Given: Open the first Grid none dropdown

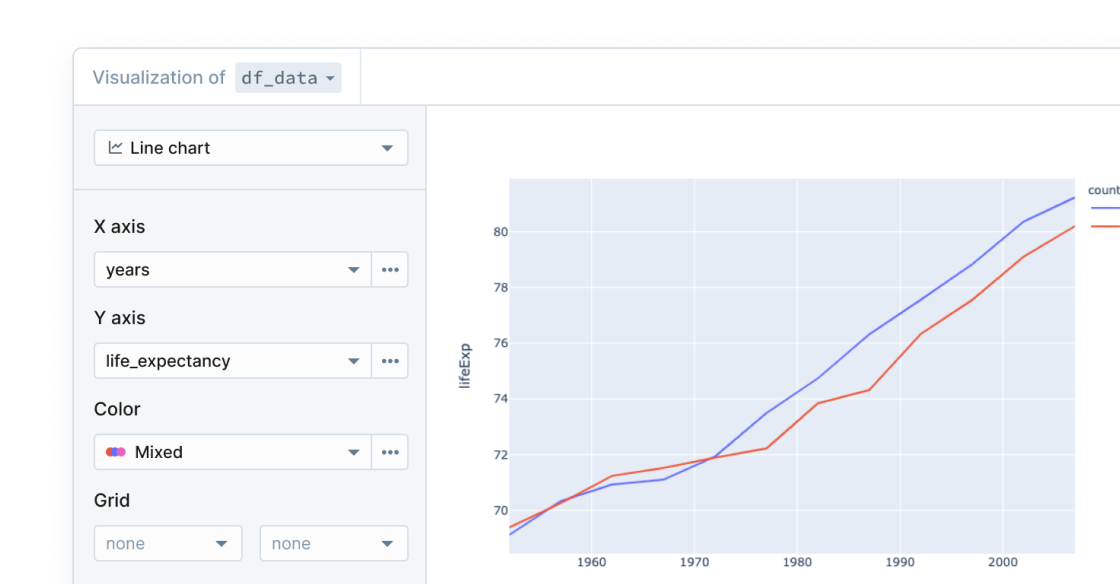Looking at the screenshot, I should (168, 544).
